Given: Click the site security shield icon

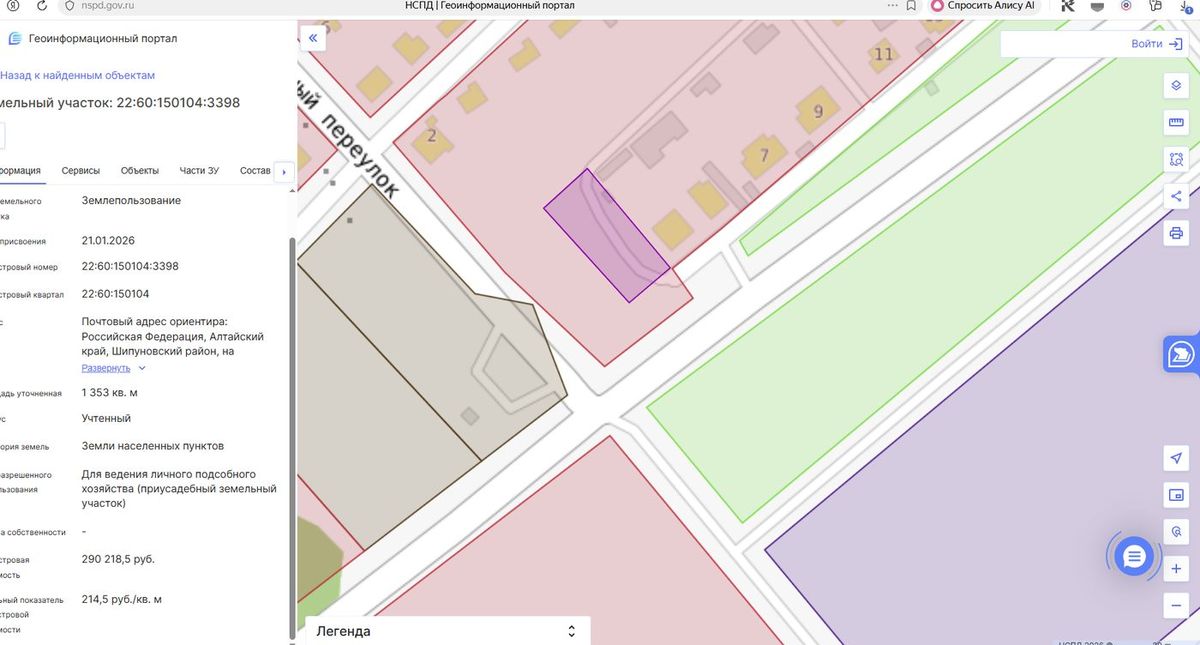Looking at the screenshot, I should pyautogui.click(x=69, y=6).
